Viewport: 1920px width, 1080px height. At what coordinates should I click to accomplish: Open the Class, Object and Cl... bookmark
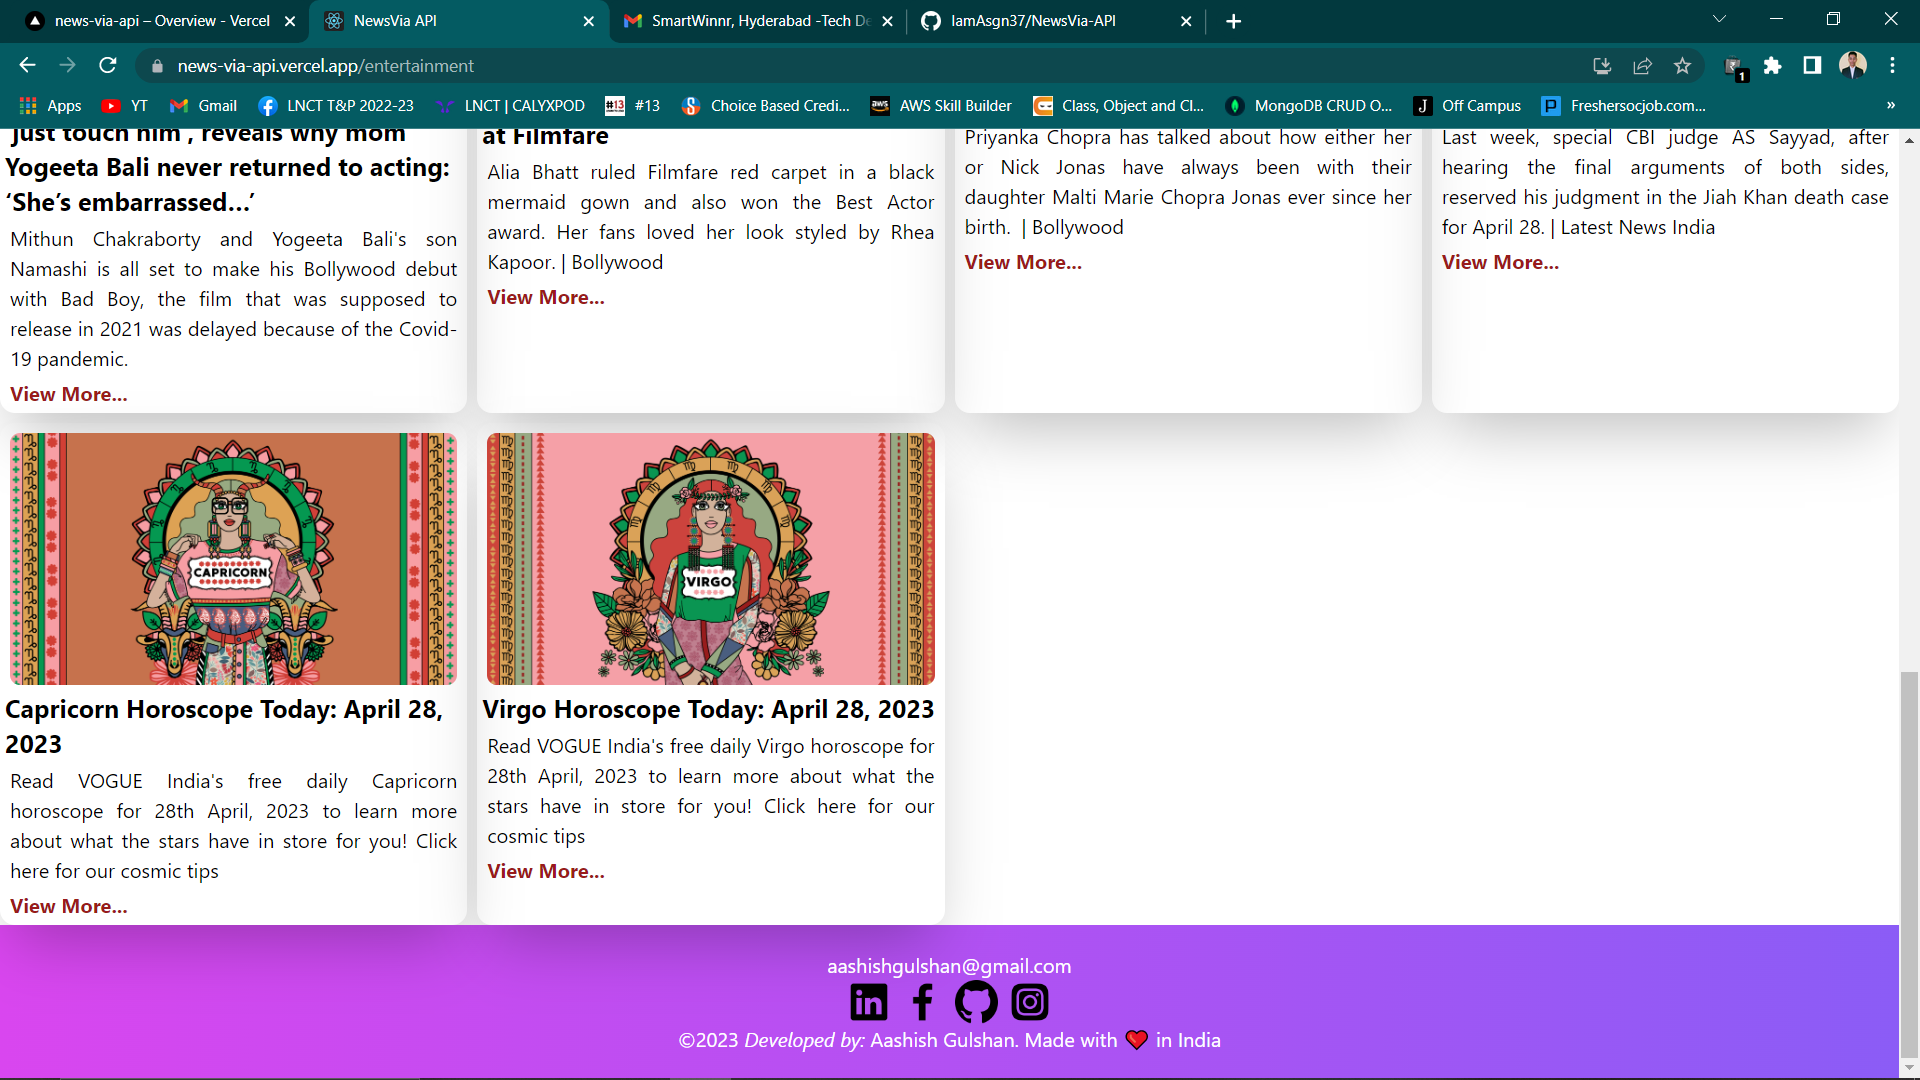tap(1119, 106)
